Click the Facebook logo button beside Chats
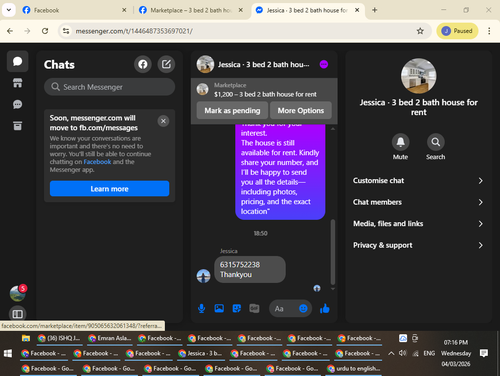Image resolution: width=500 pixels, height=376 pixels. 143,64
